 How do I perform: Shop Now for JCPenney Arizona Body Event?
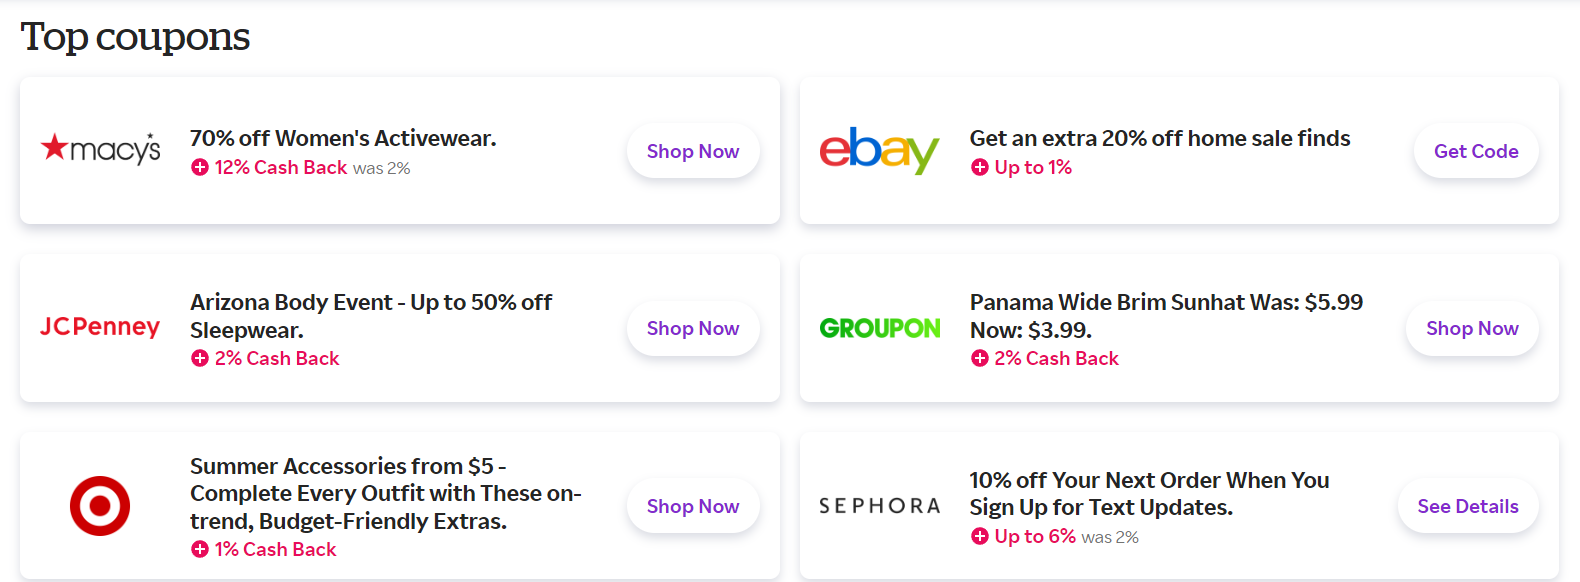tap(693, 328)
